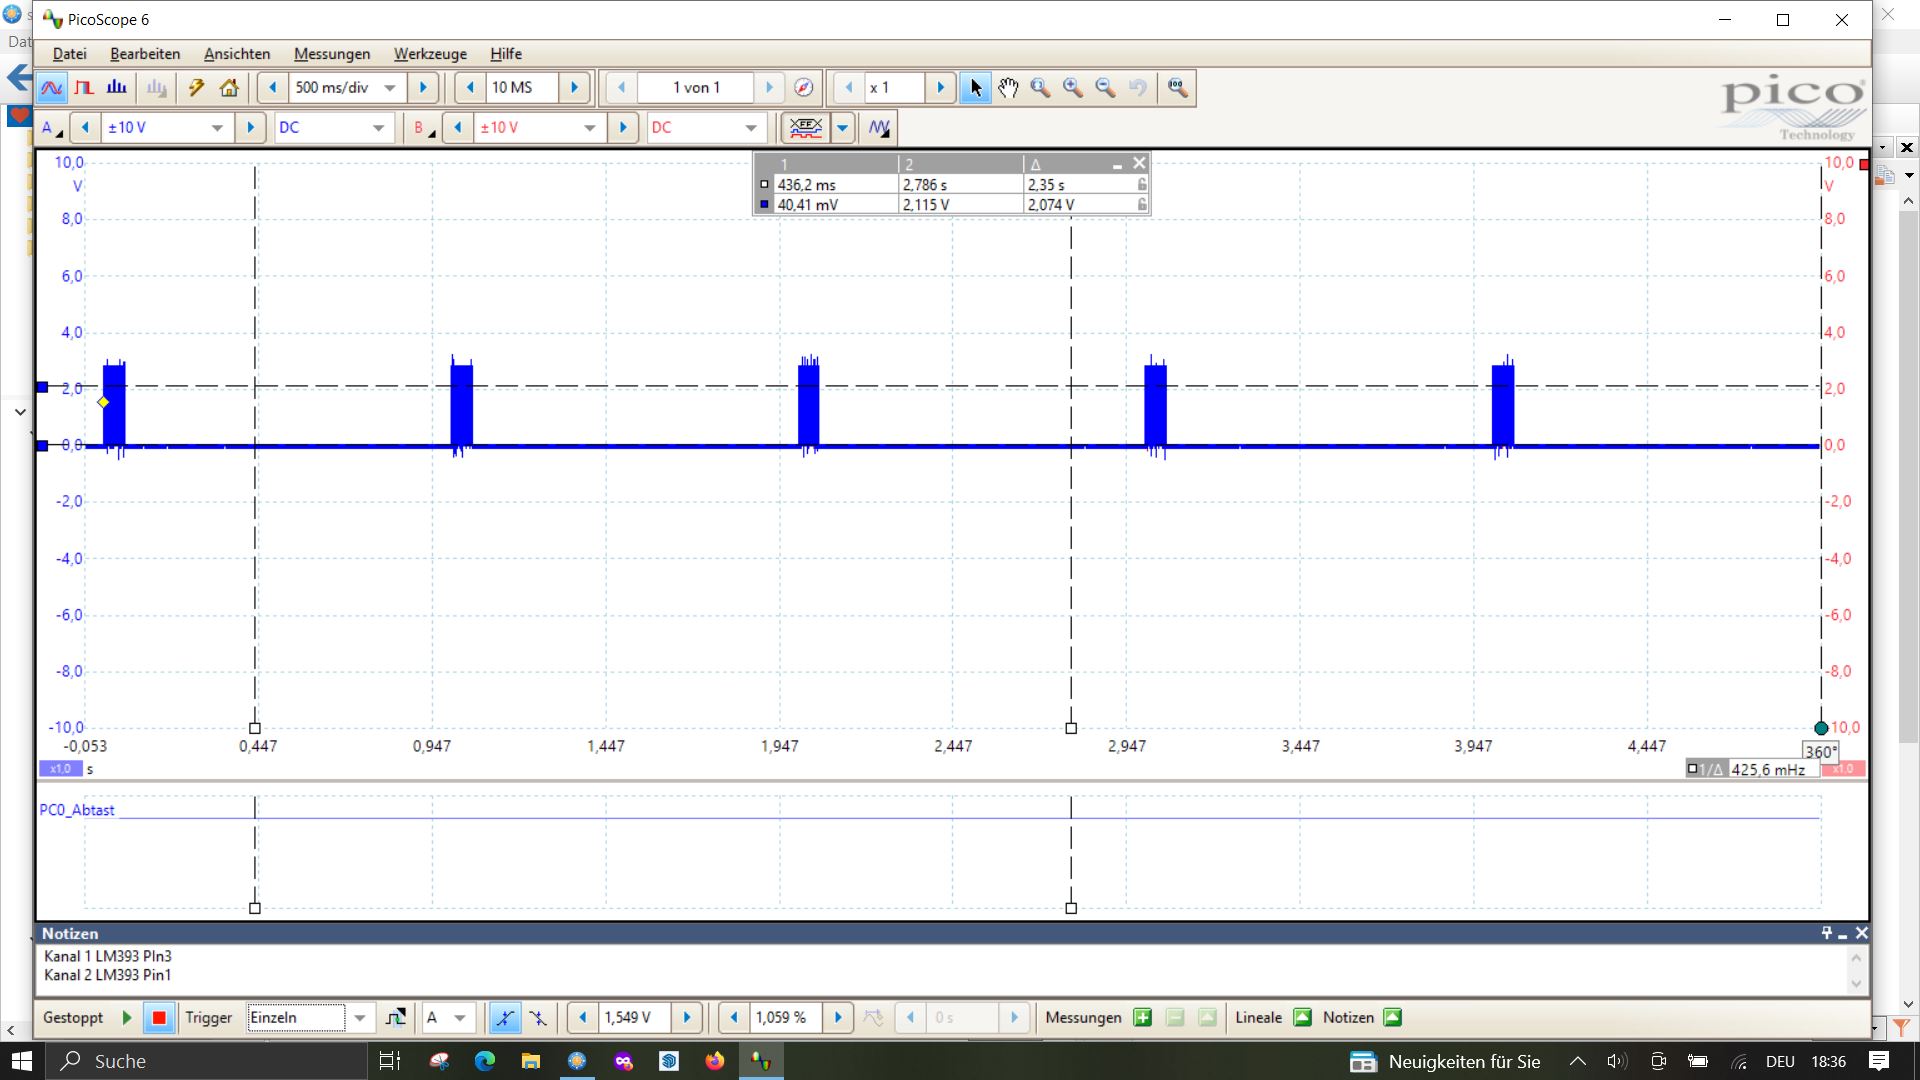Click the math channels waveform icon
The width and height of the screenshot is (1920, 1080).
click(878, 128)
